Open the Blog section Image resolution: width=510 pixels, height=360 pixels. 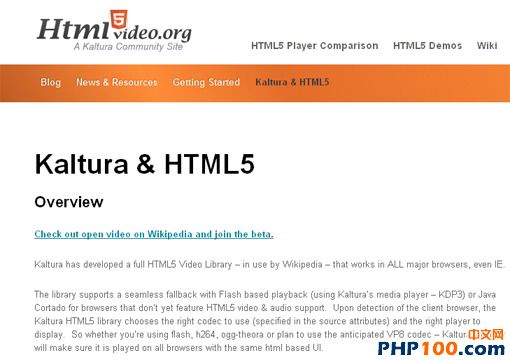click(x=50, y=82)
